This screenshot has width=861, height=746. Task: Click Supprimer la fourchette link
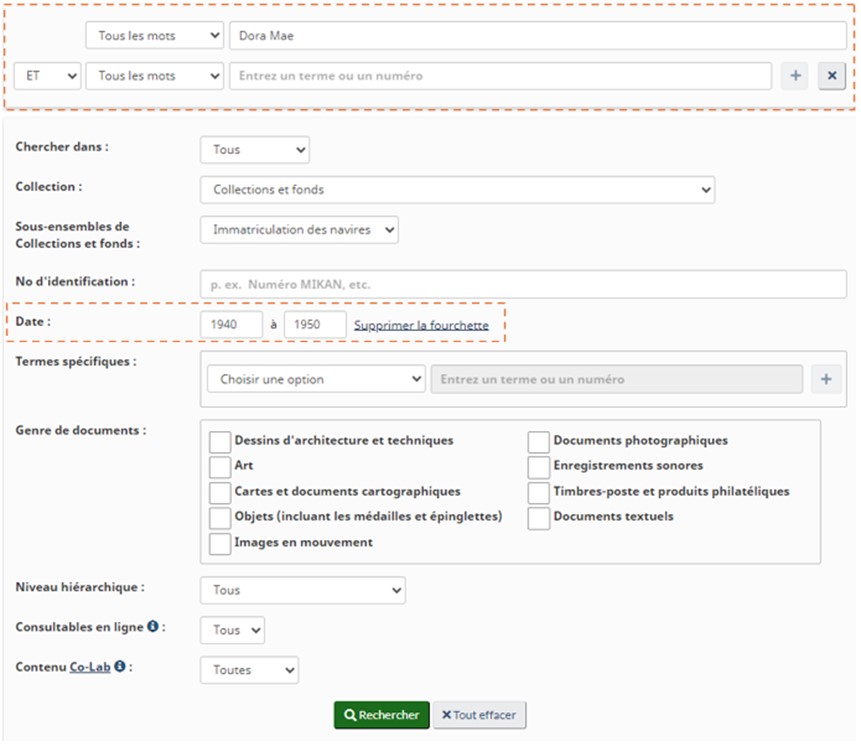click(x=421, y=325)
